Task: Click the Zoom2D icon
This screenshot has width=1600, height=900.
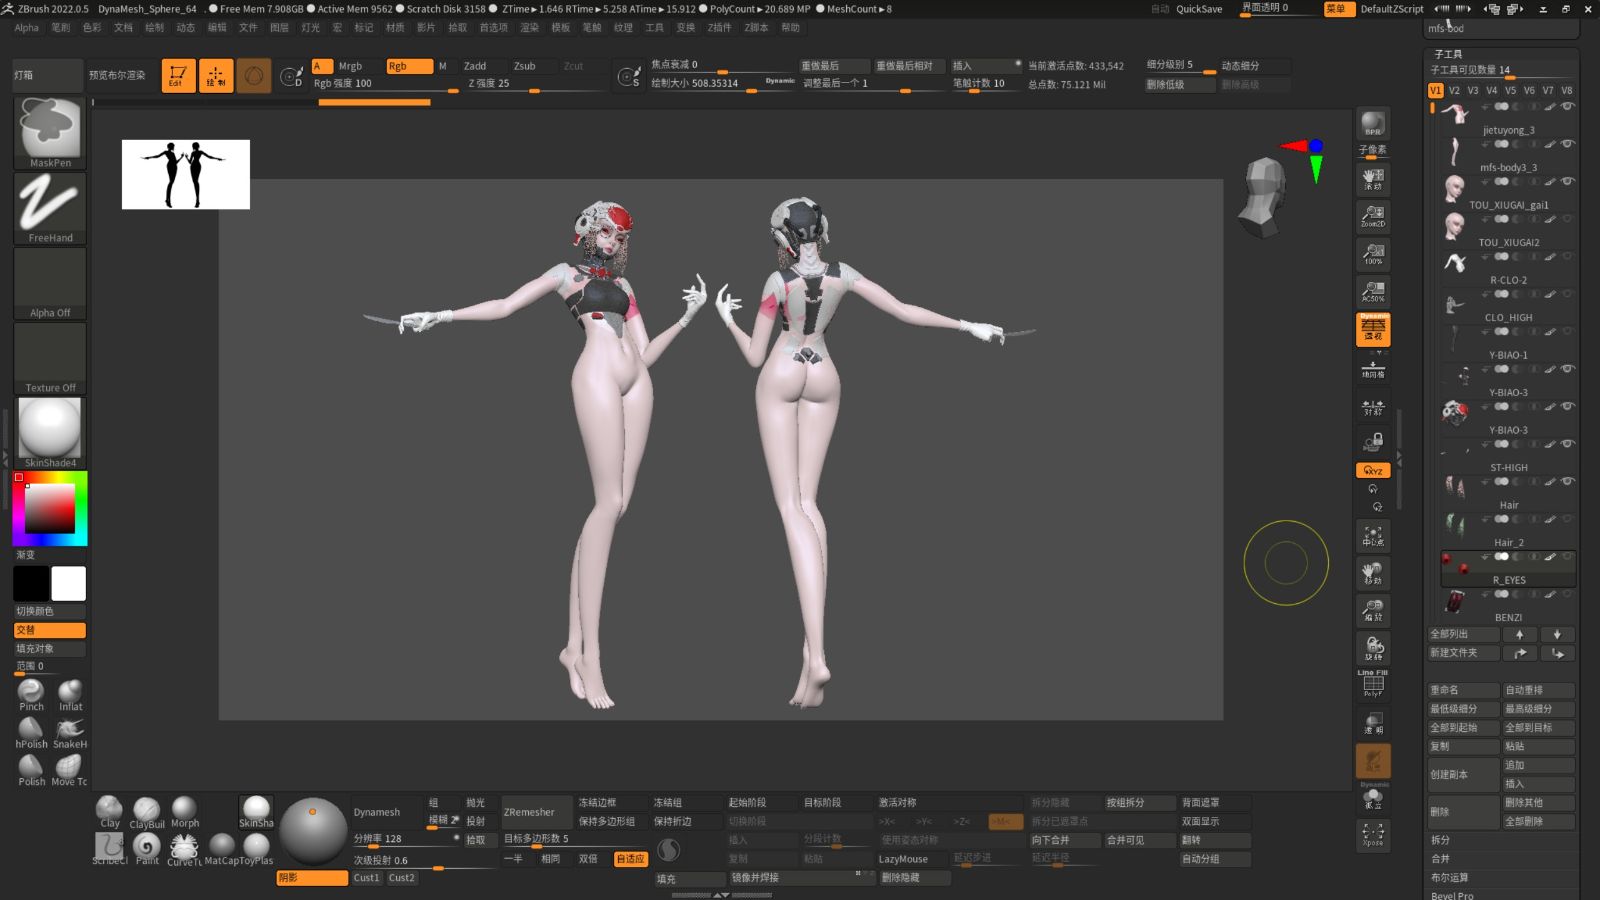Action: pos(1373,216)
